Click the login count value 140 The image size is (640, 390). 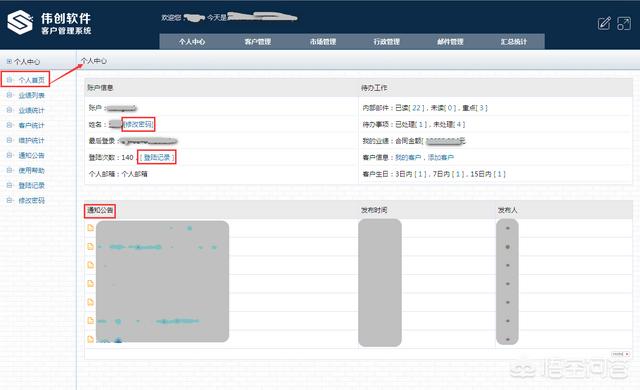point(127,157)
